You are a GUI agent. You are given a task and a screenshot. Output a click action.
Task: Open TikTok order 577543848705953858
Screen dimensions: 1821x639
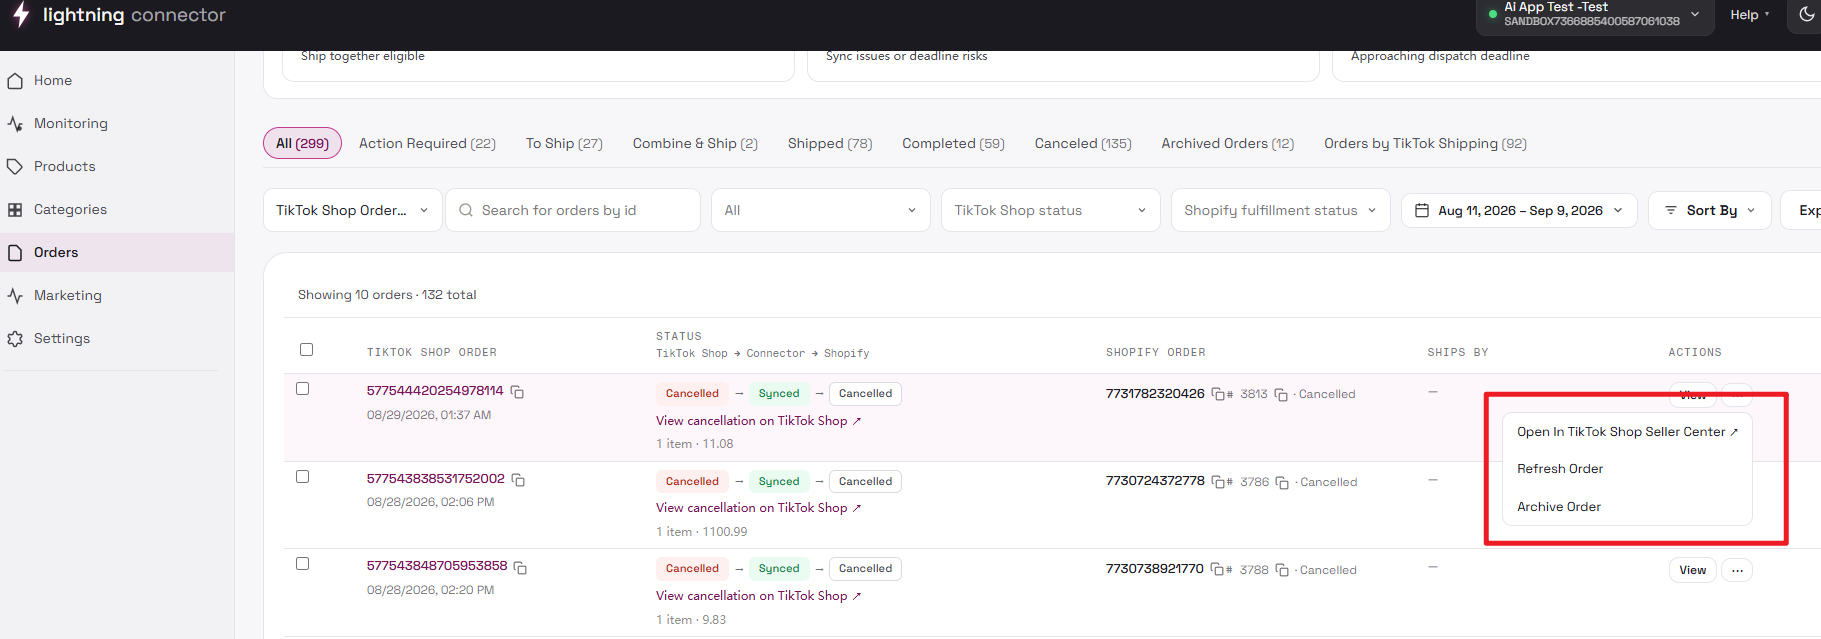(x=437, y=566)
